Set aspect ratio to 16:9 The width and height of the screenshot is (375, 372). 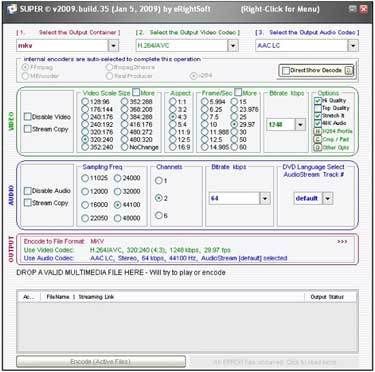coord(173,147)
